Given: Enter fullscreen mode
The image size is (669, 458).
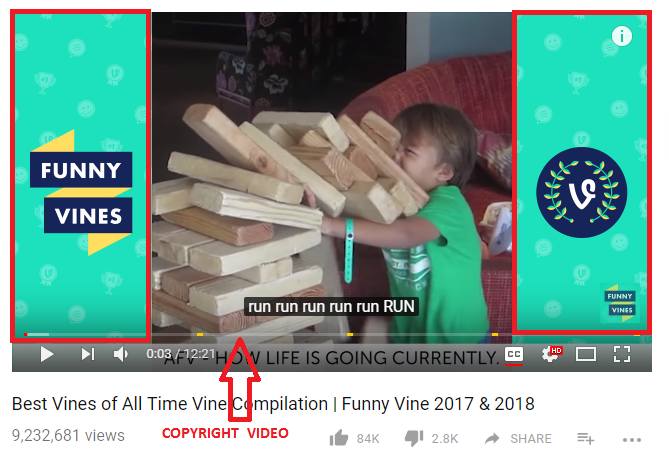Looking at the screenshot, I should [622, 354].
